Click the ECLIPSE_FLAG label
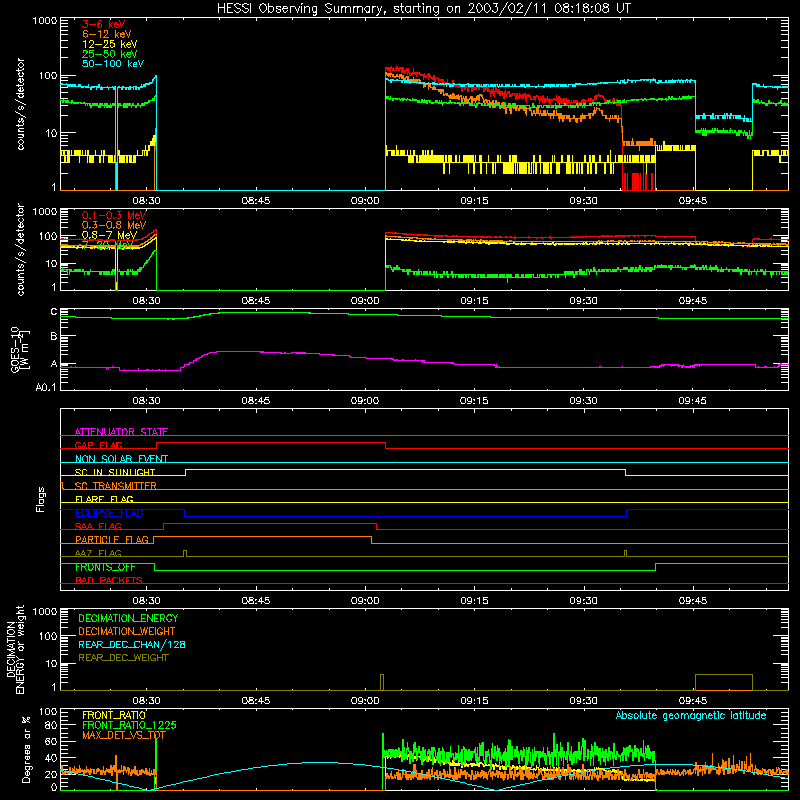 (109, 513)
